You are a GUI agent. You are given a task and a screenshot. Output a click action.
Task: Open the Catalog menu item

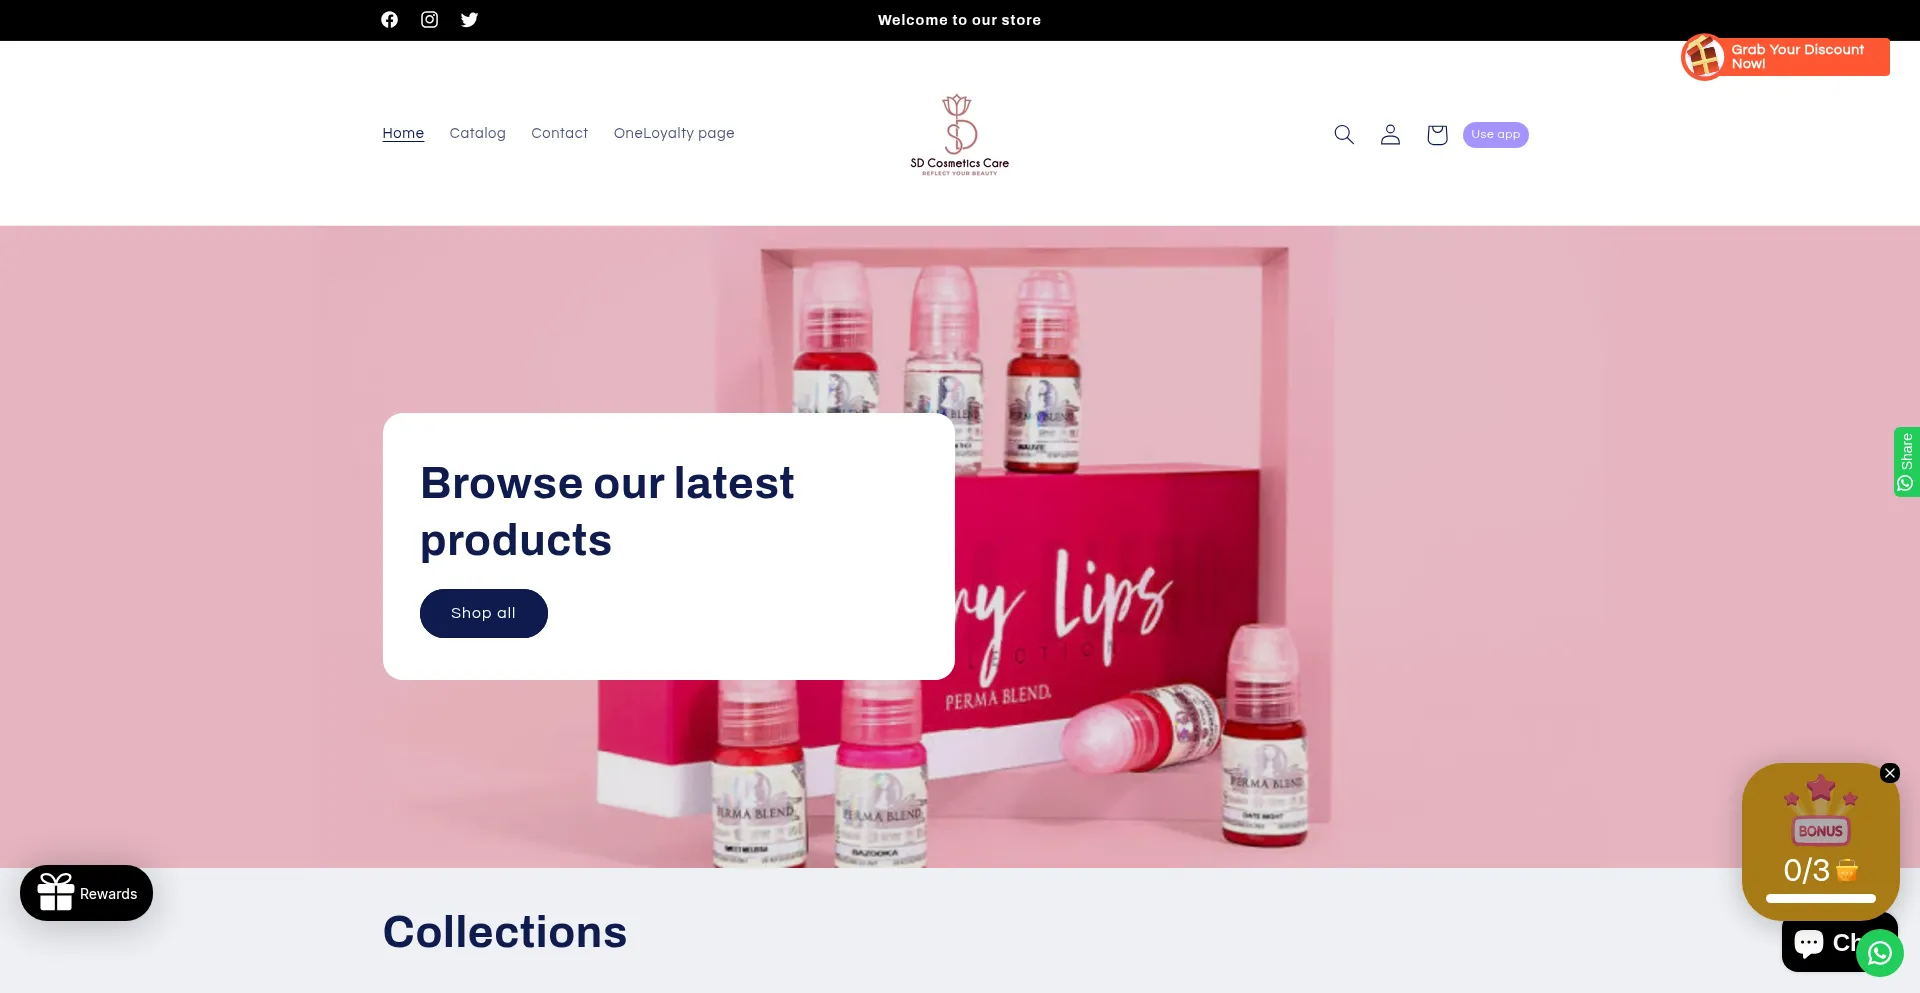(x=477, y=133)
